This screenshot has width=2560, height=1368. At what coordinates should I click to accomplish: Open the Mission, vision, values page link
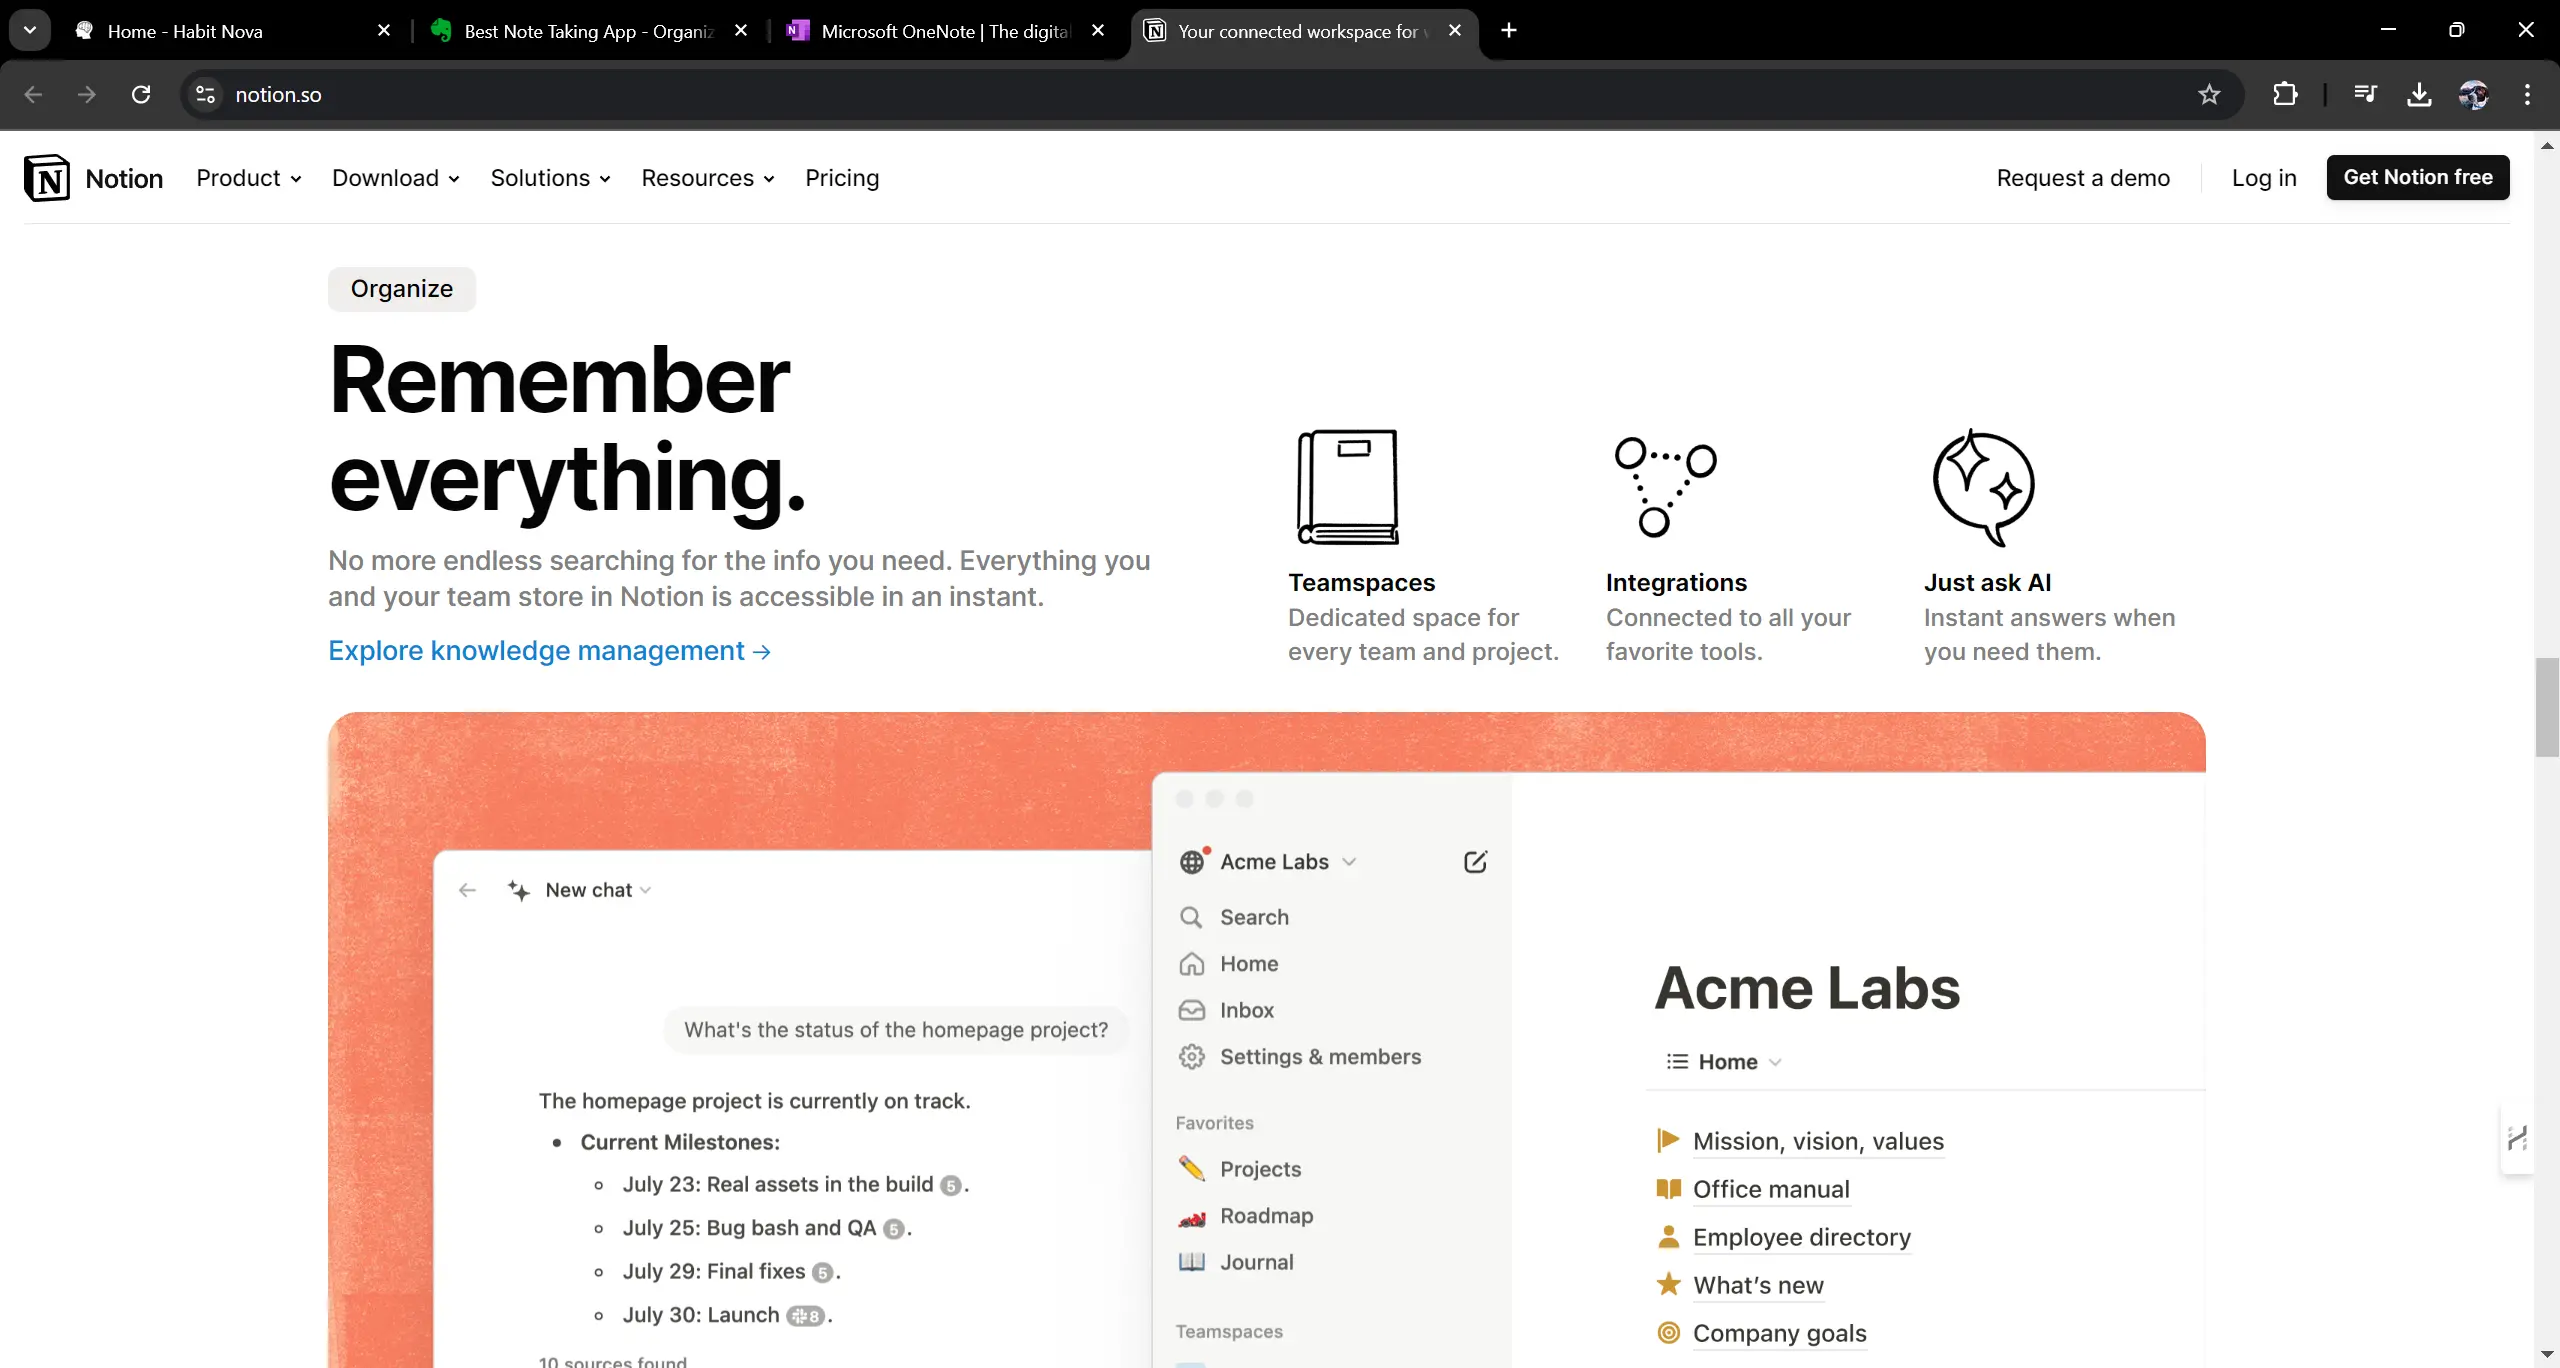[x=1818, y=1141]
